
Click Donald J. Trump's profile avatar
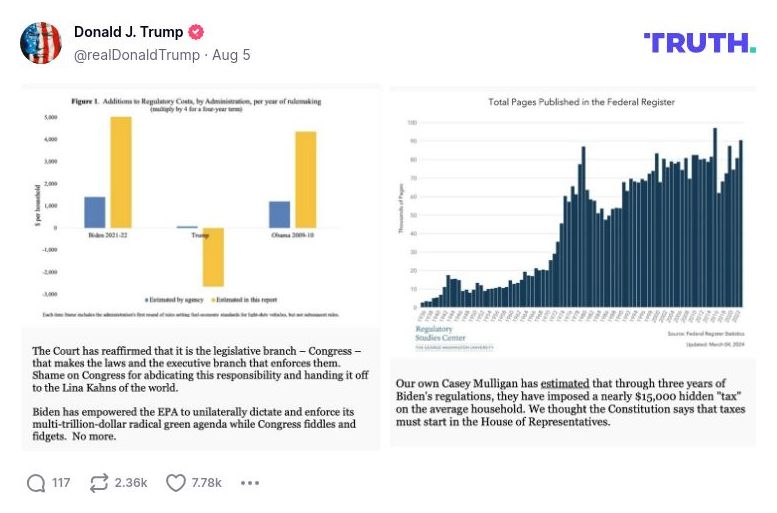click(x=41, y=43)
